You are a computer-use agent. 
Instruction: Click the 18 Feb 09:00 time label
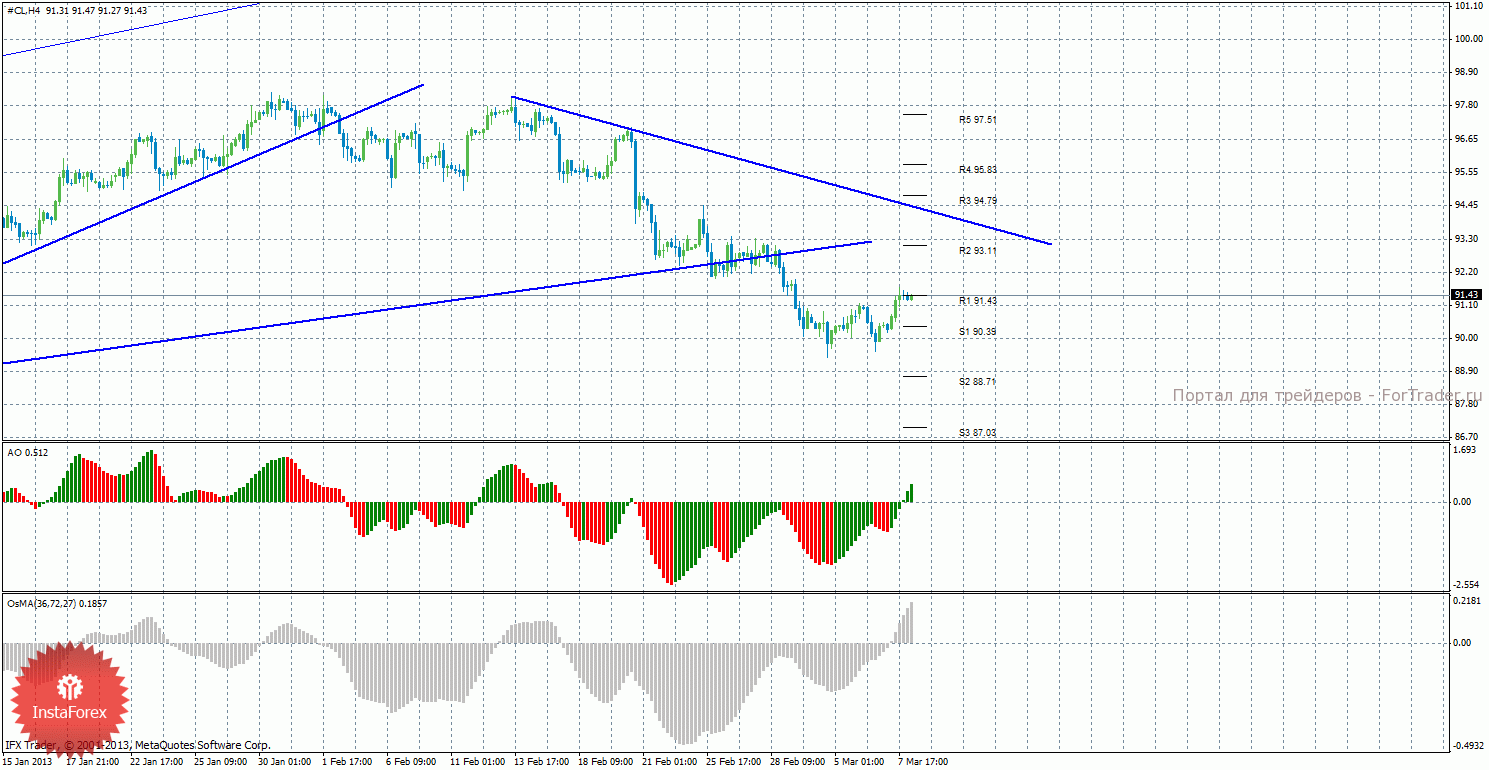tap(606, 761)
